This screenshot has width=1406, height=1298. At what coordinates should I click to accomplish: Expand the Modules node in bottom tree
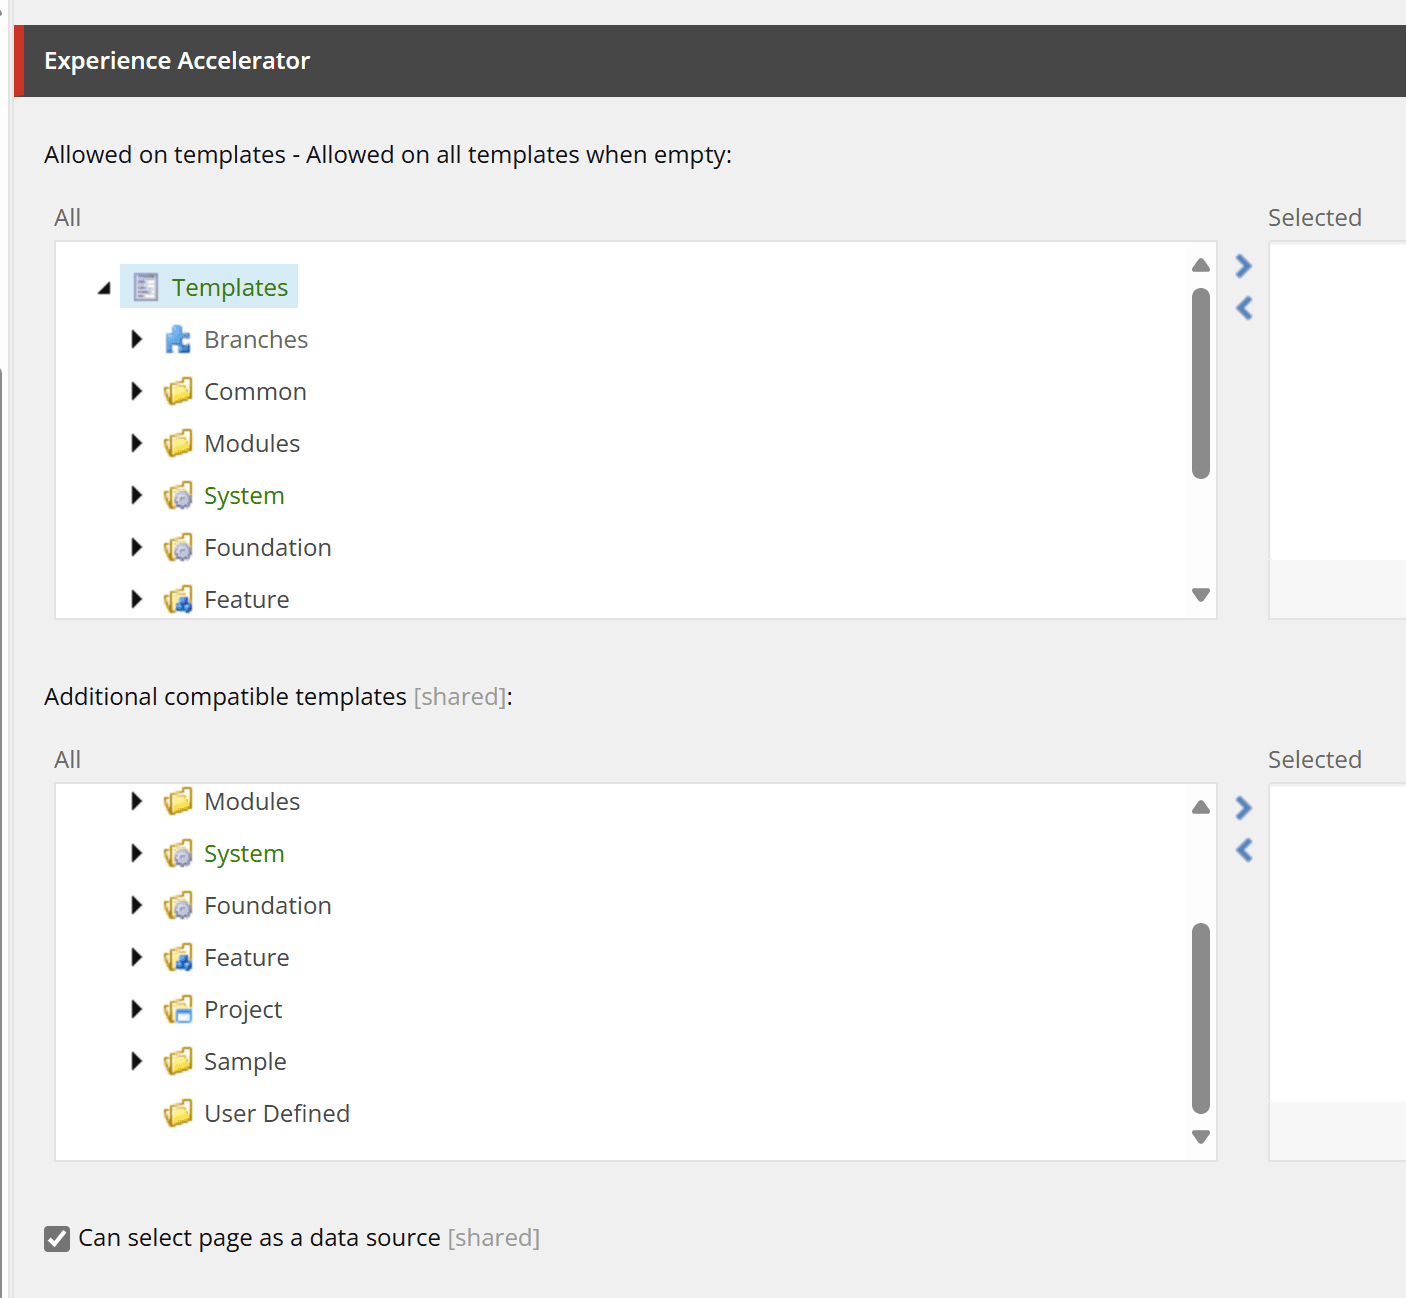point(137,801)
